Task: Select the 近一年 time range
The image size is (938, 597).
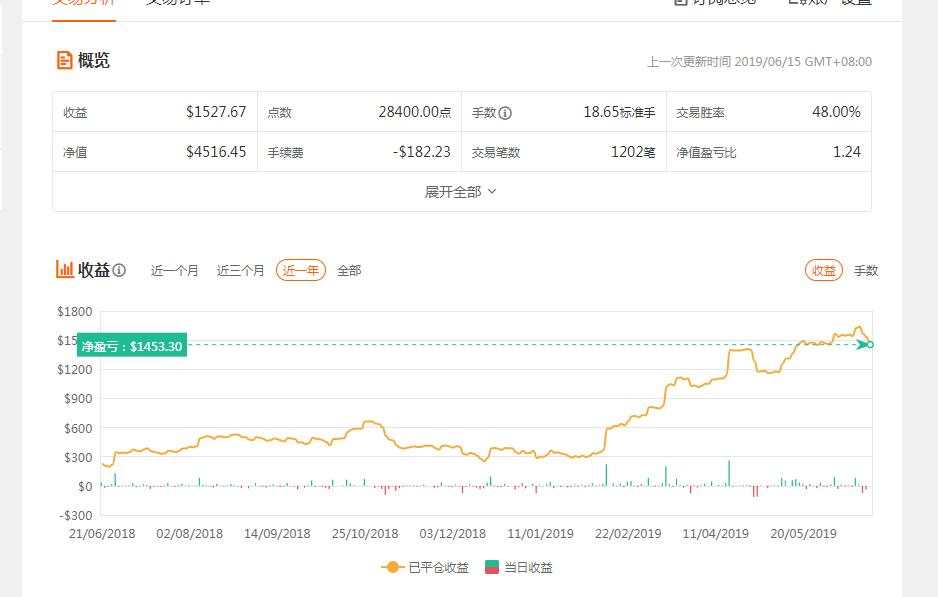Action: coord(300,270)
